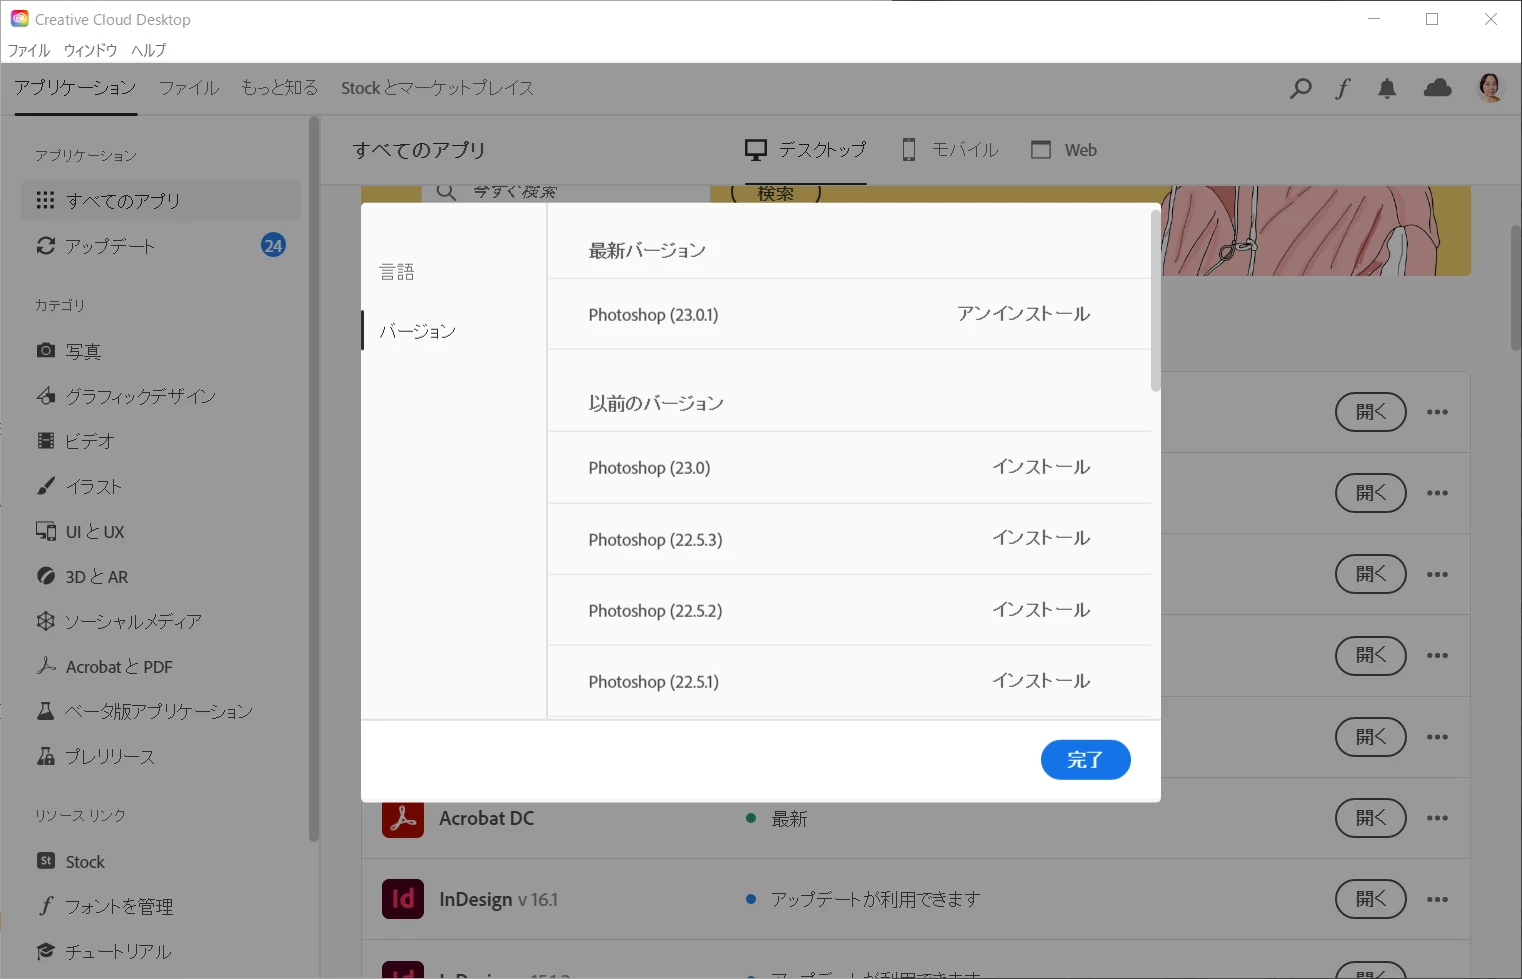The image size is (1522, 979).
Task: Click the desktop monitor icon in platform tabs
Action: coord(756,150)
